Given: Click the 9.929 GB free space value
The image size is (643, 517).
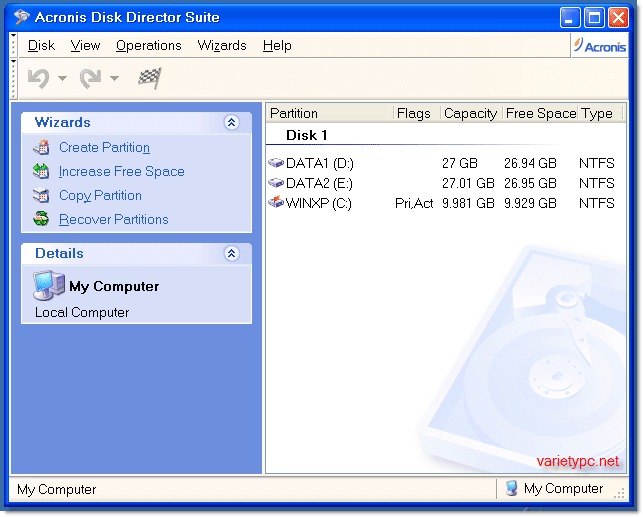Looking at the screenshot, I should point(530,203).
